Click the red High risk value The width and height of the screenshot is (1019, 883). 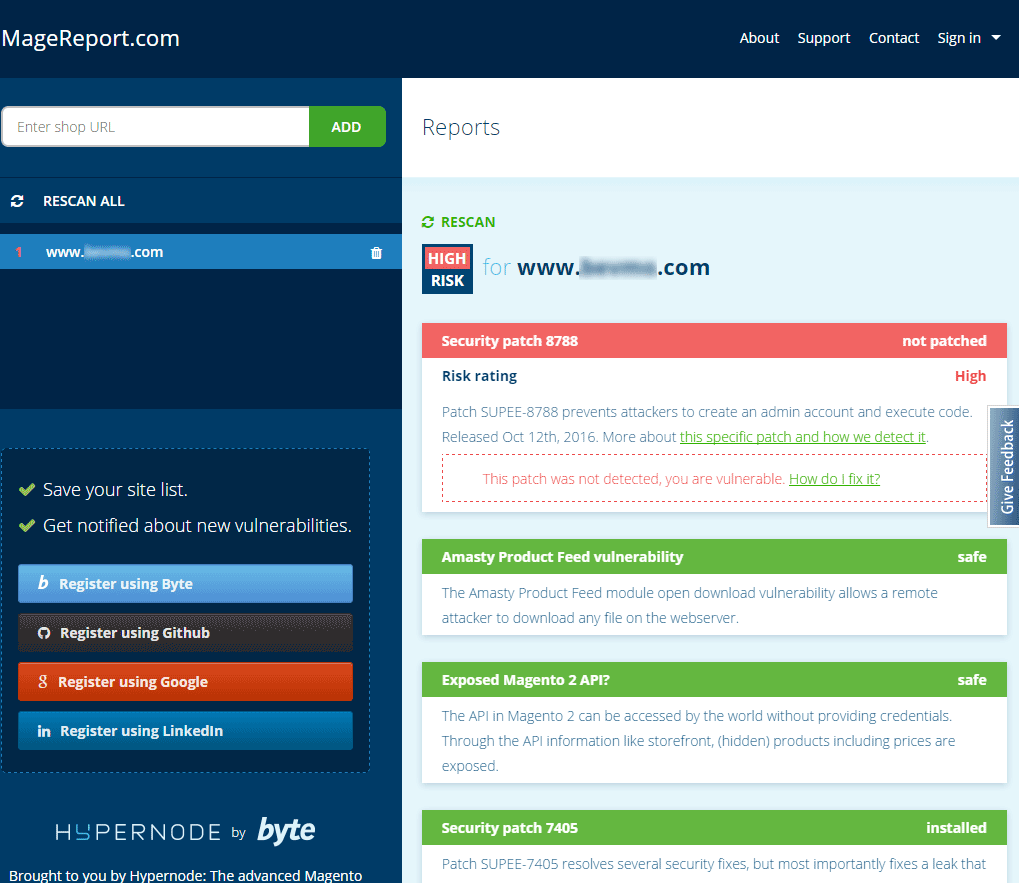coord(970,376)
